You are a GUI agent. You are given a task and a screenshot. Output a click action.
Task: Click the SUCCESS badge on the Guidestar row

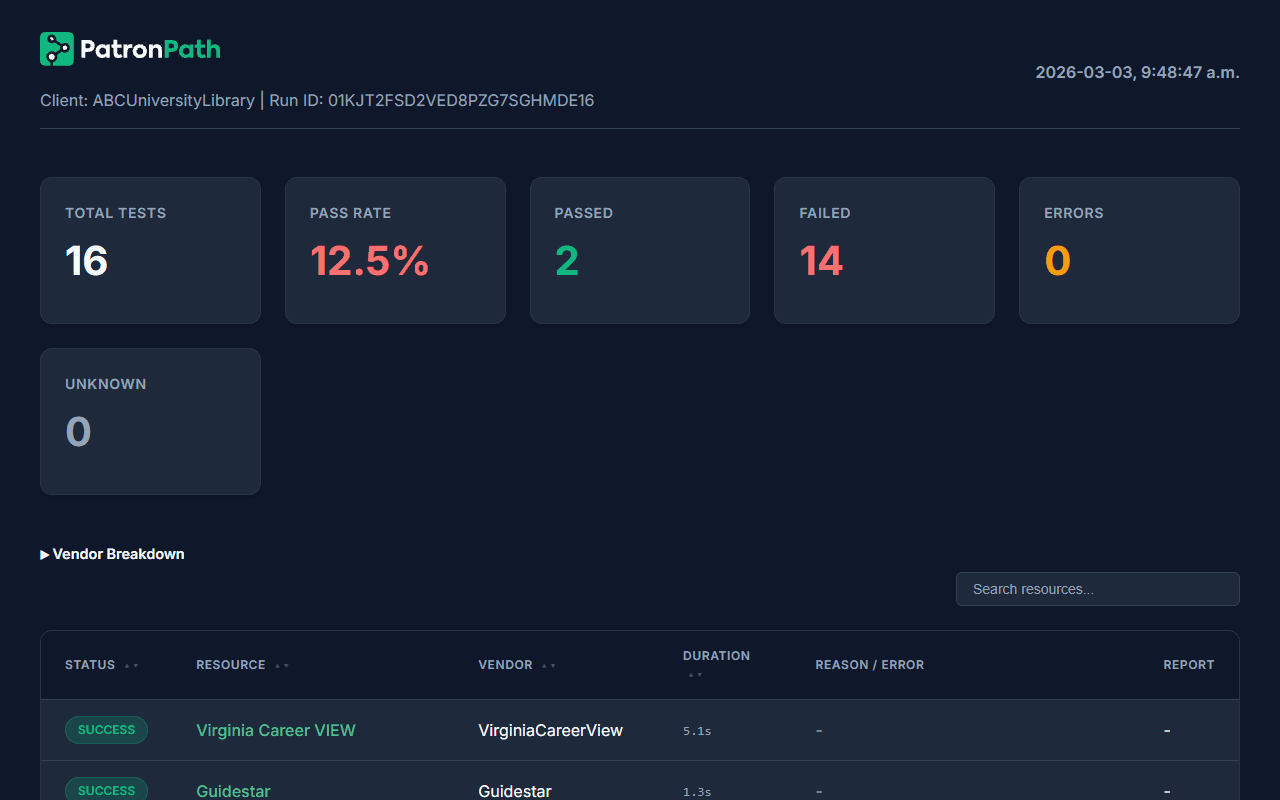coord(106,790)
